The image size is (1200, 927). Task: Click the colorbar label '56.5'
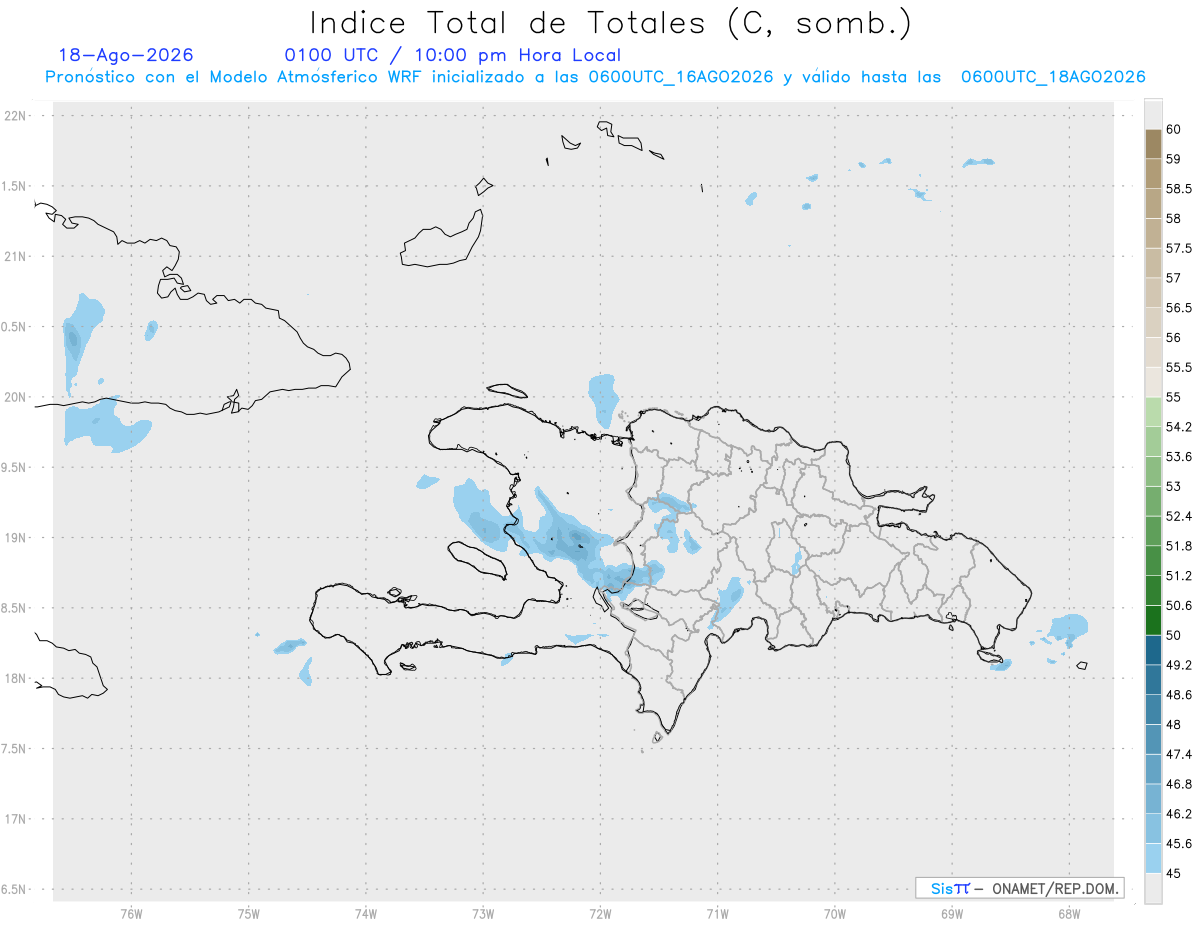tap(1179, 308)
